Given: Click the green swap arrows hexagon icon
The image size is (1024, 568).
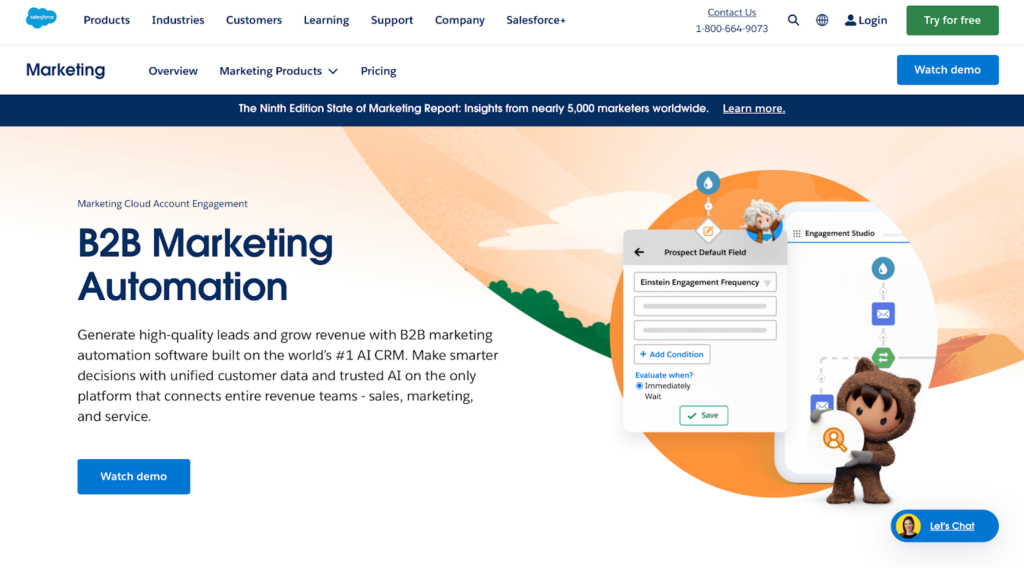Looking at the screenshot, I should (x=883, y=357).
